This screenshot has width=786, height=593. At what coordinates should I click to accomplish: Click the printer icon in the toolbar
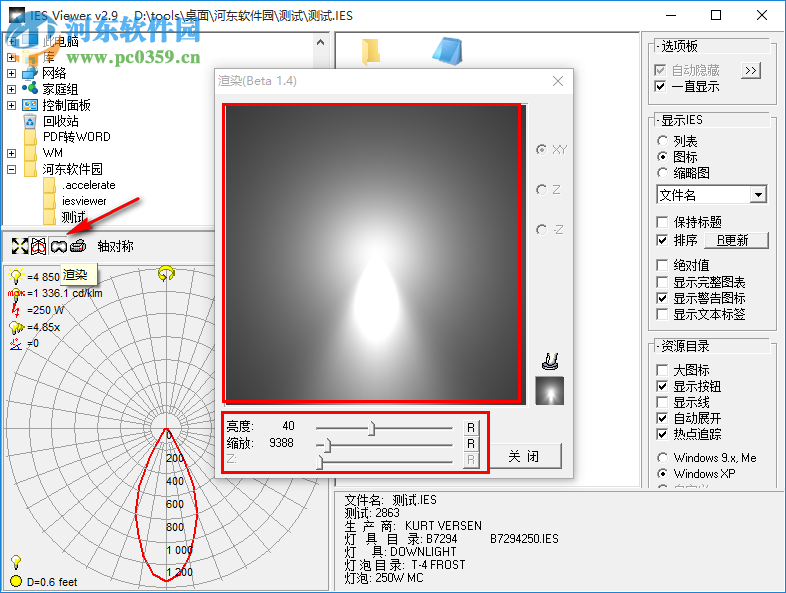coord(78,246)
